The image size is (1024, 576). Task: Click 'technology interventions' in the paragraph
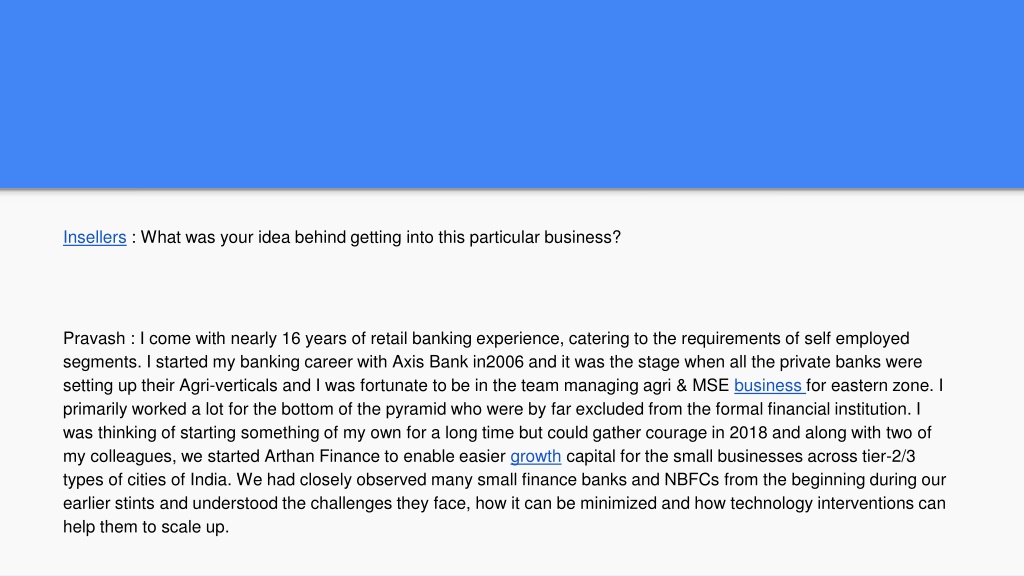tap(825, 503)
